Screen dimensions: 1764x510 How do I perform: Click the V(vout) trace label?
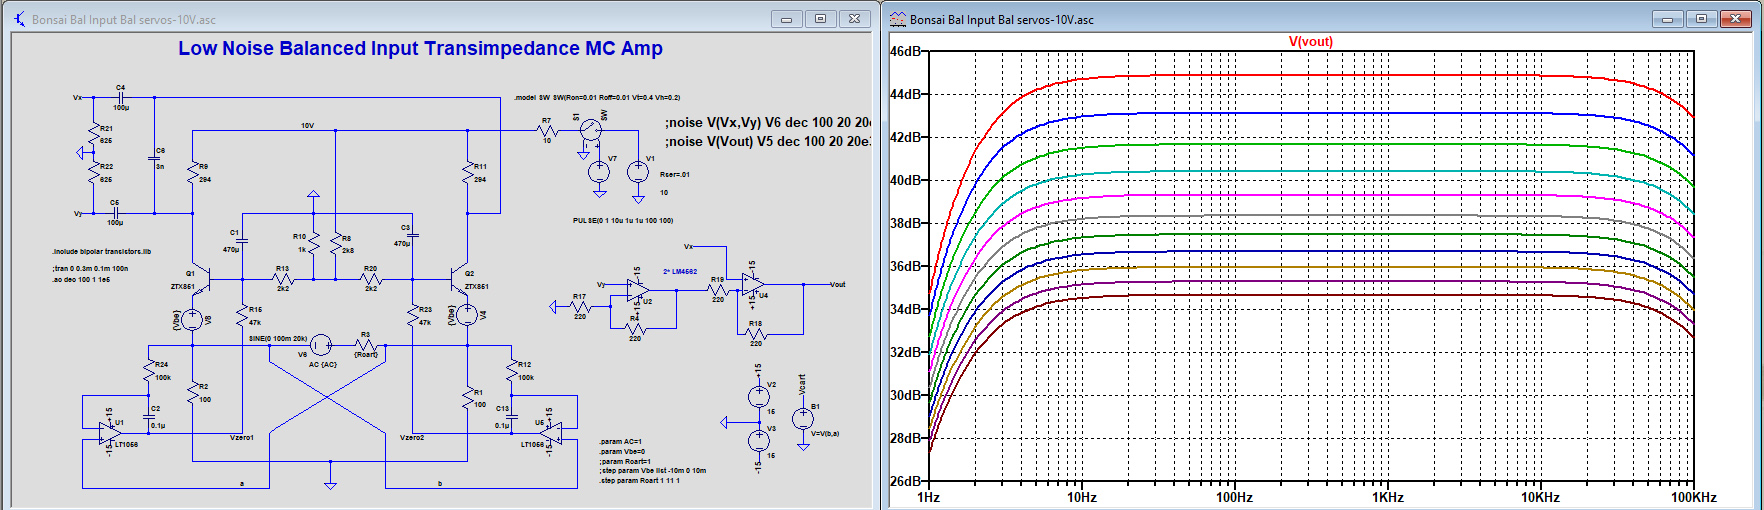(x=1310, y=41)
